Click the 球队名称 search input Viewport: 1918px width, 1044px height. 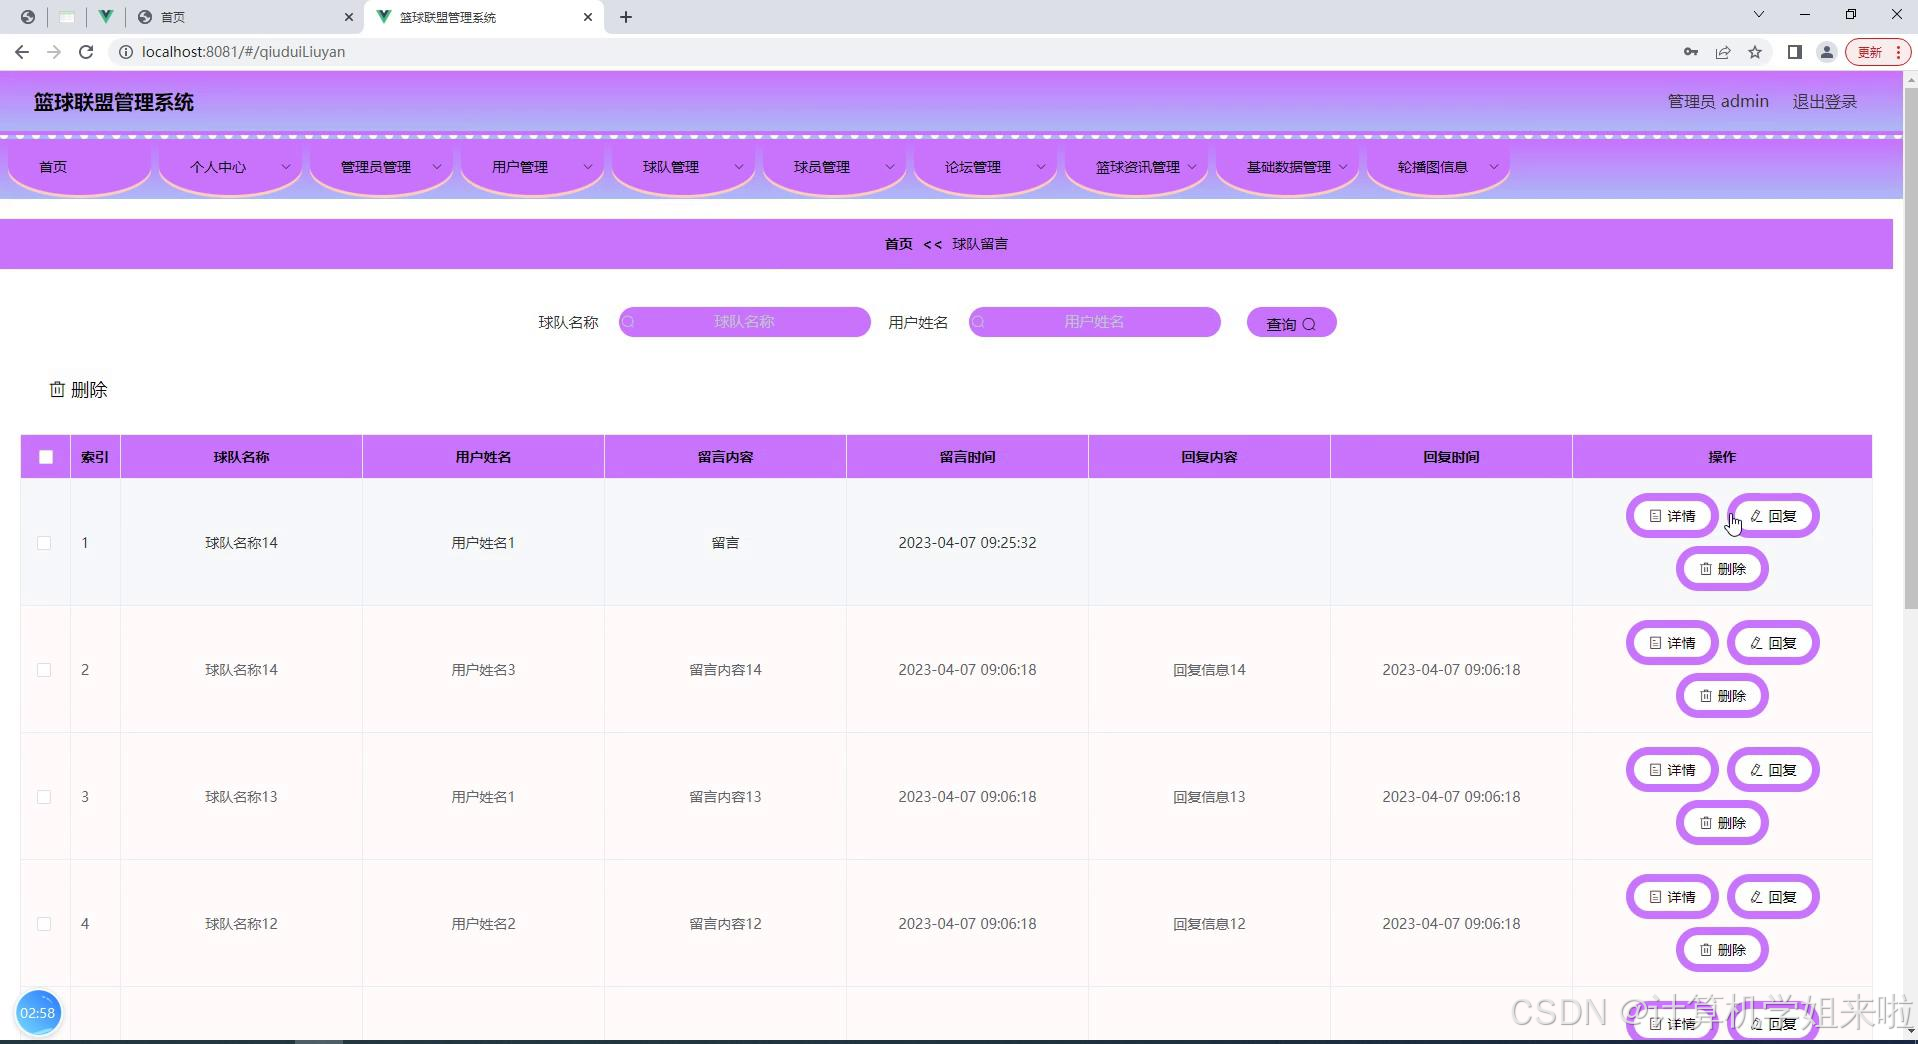(745, 322)
